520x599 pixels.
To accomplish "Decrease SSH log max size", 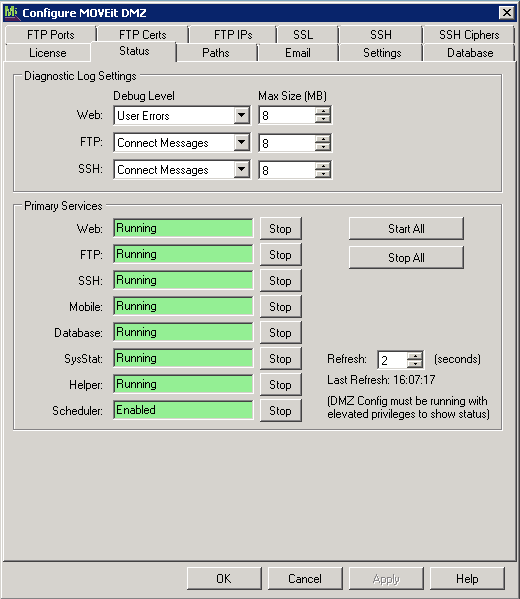I will pyautogui.click(x=323, y=174).
